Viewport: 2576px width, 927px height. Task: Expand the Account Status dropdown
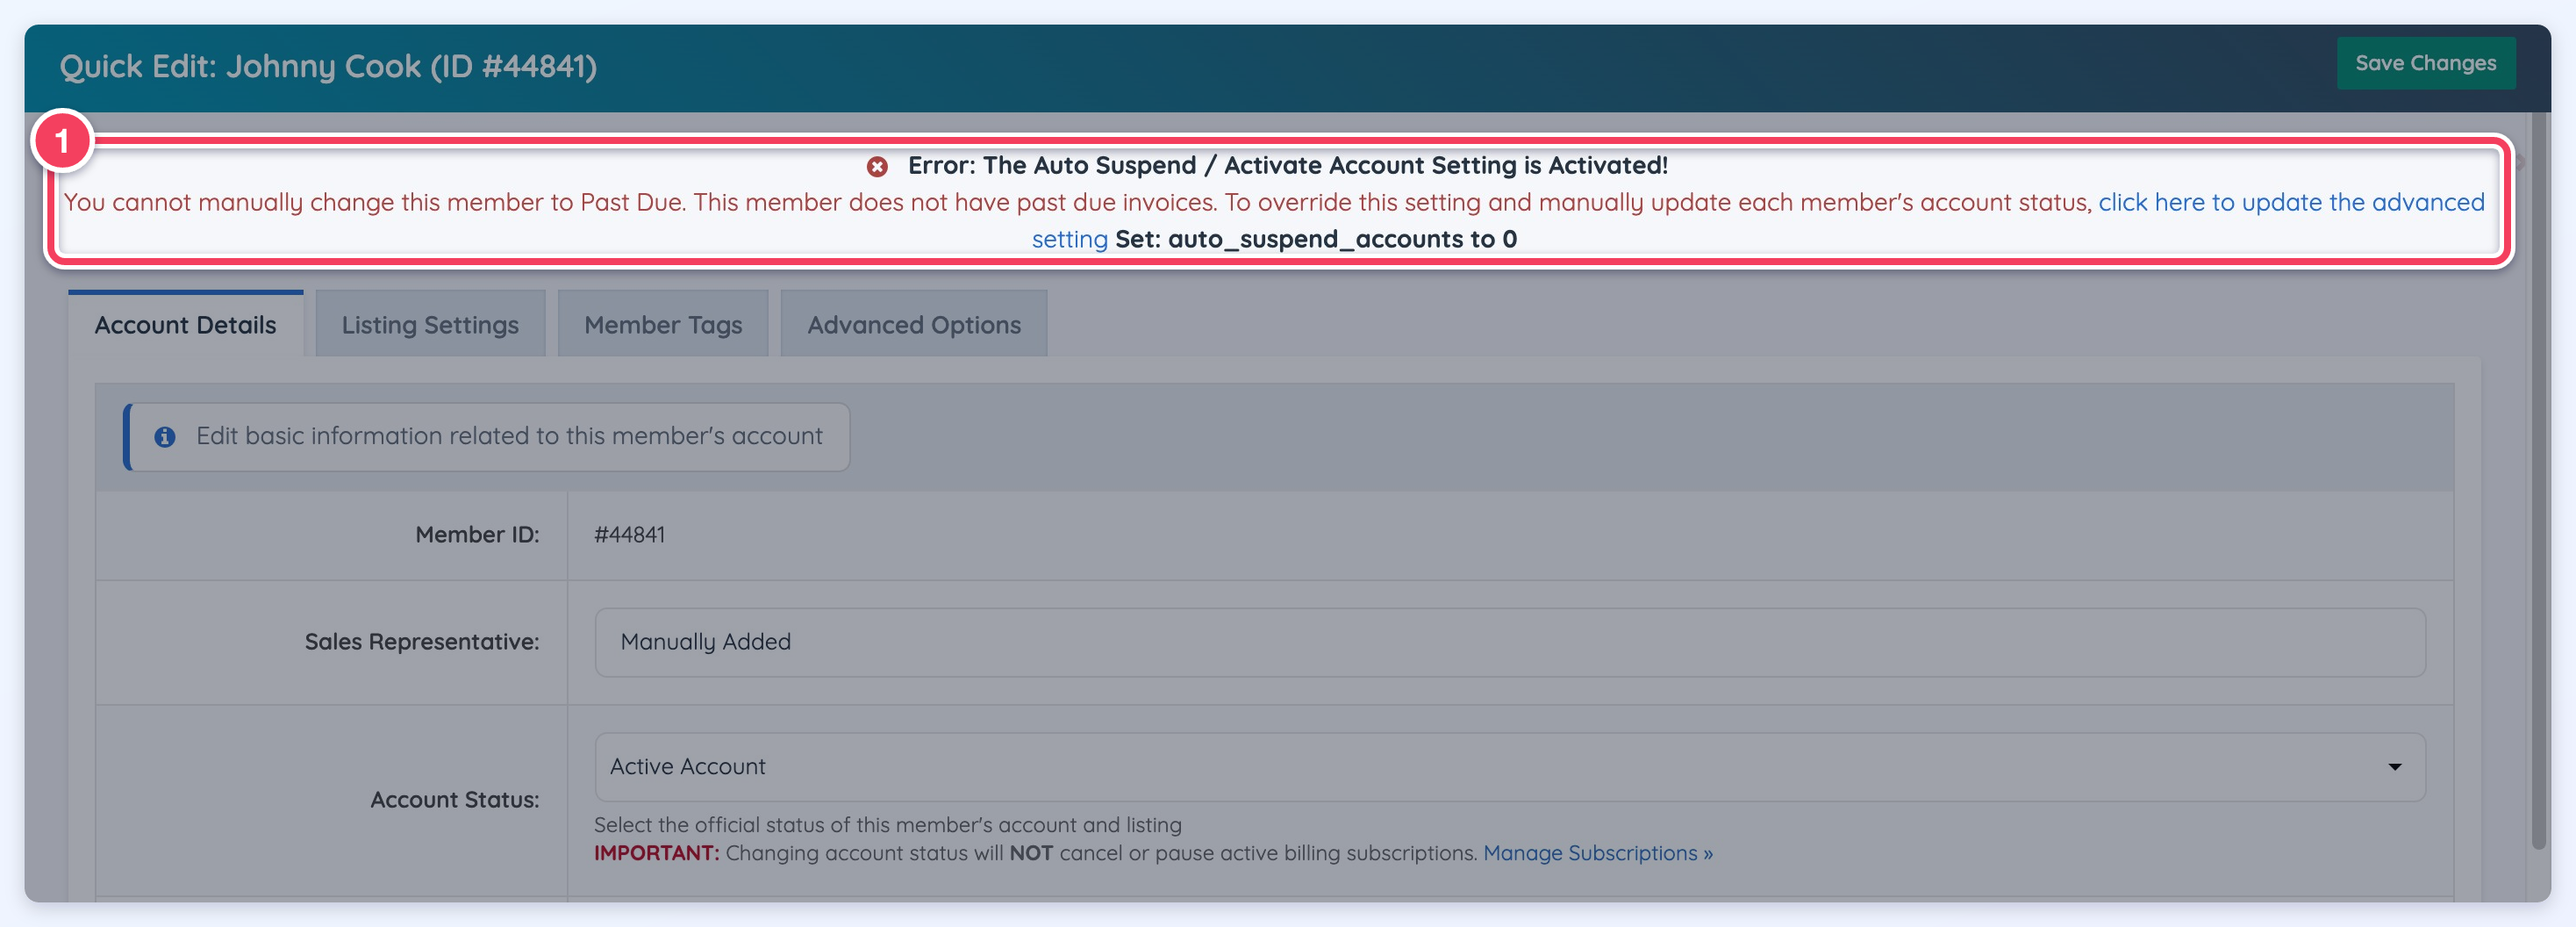1510,767
